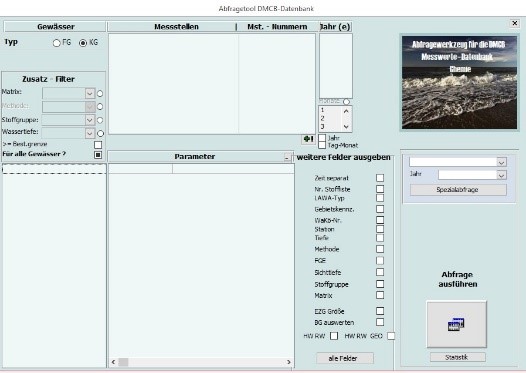Open the Stoffgruppe filter dropdown
Screen dimensions: 526x373
90,120
